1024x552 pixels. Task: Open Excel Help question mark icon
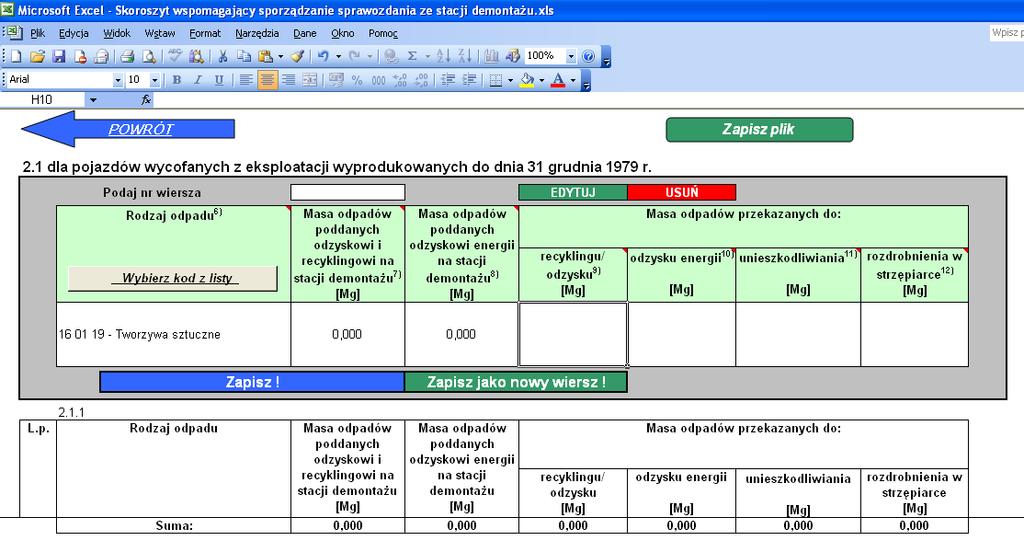[x=588, y=57]
